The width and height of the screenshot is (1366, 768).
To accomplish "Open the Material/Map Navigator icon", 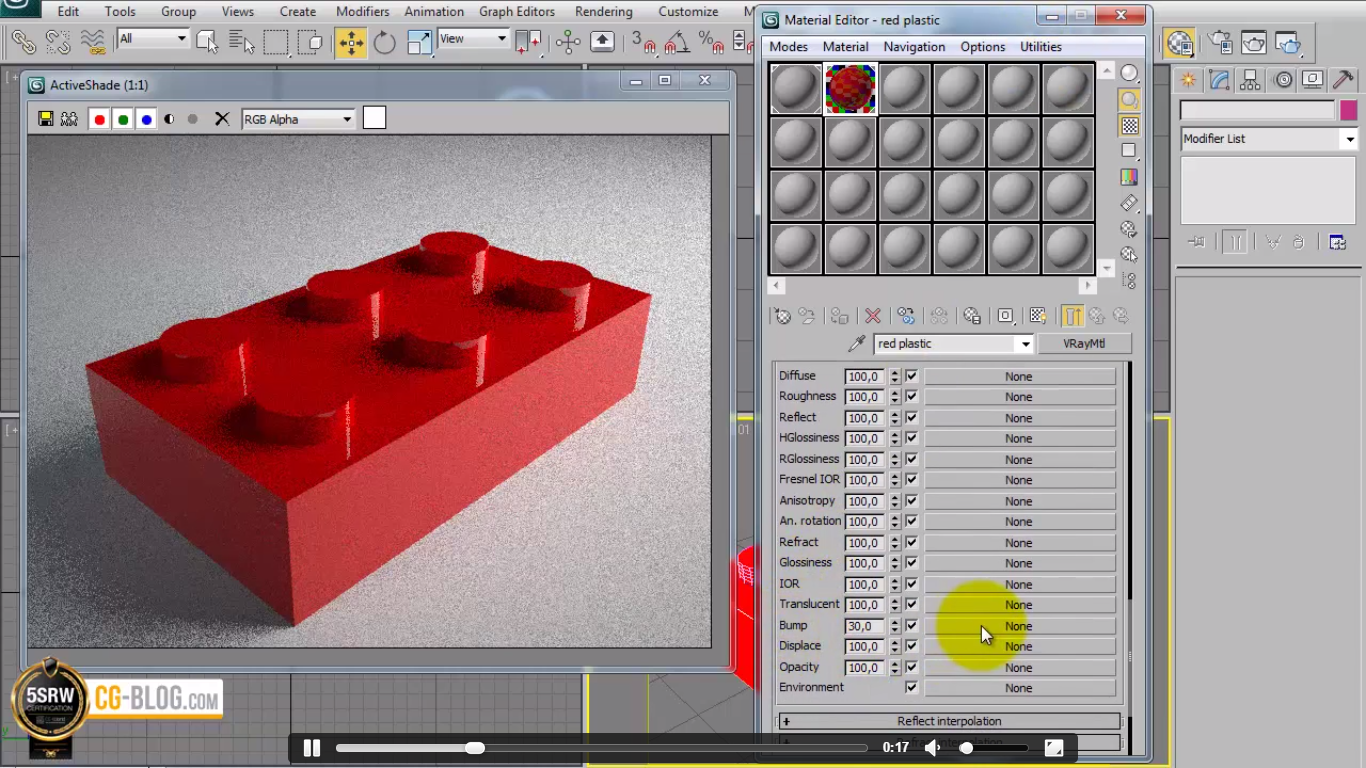I will pos(1129,281).
